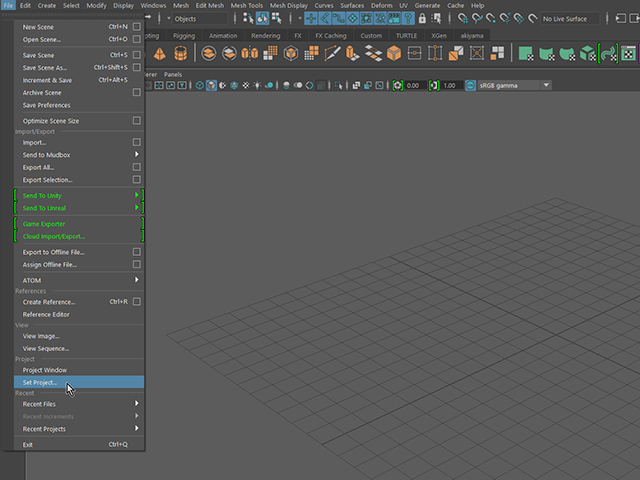Screen dimensions: 640x480
Task: Click the smooth shade all cube icon
Action: point(211,85)
